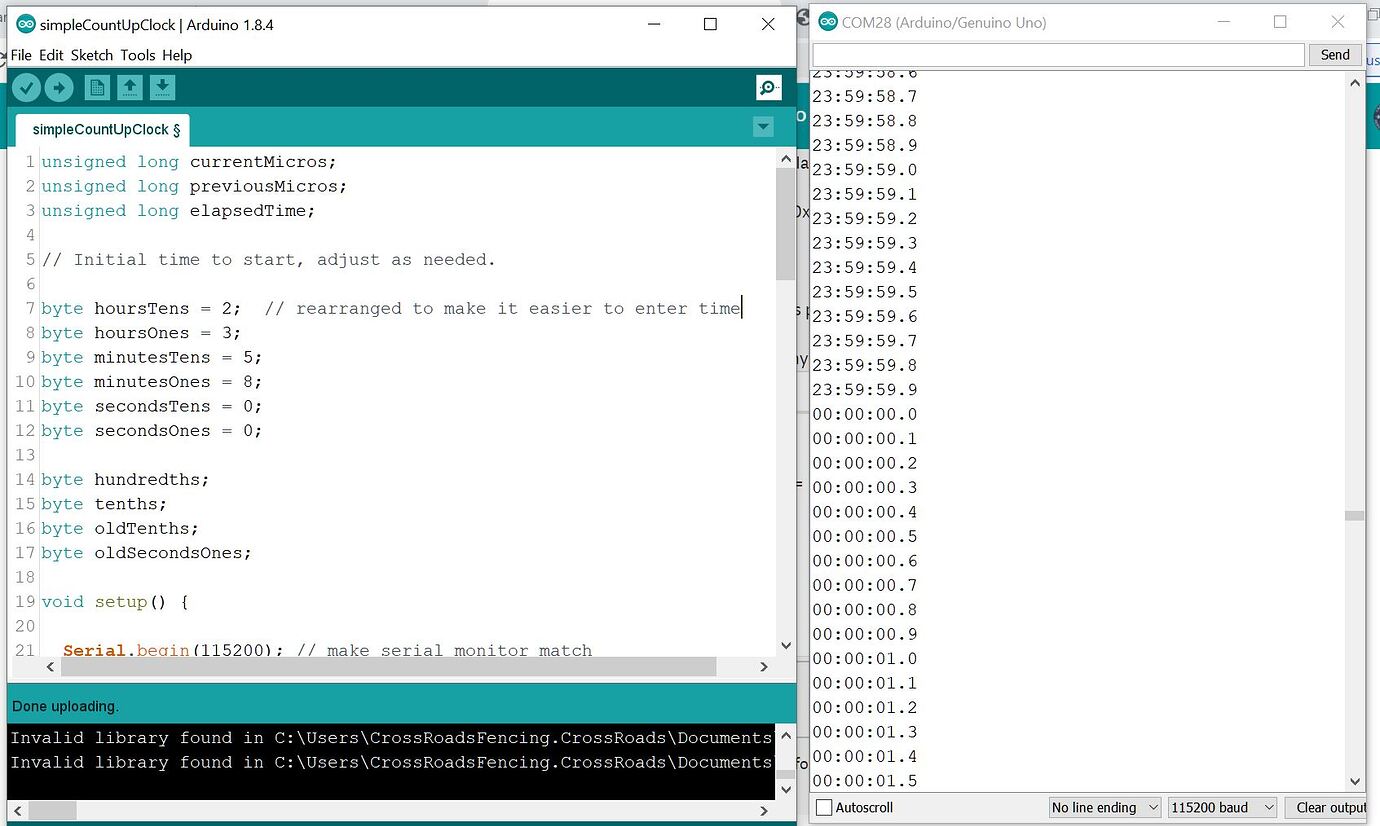Save the sketch using the Save icon
Screen dimensions: 1380x826
(162, 87)
